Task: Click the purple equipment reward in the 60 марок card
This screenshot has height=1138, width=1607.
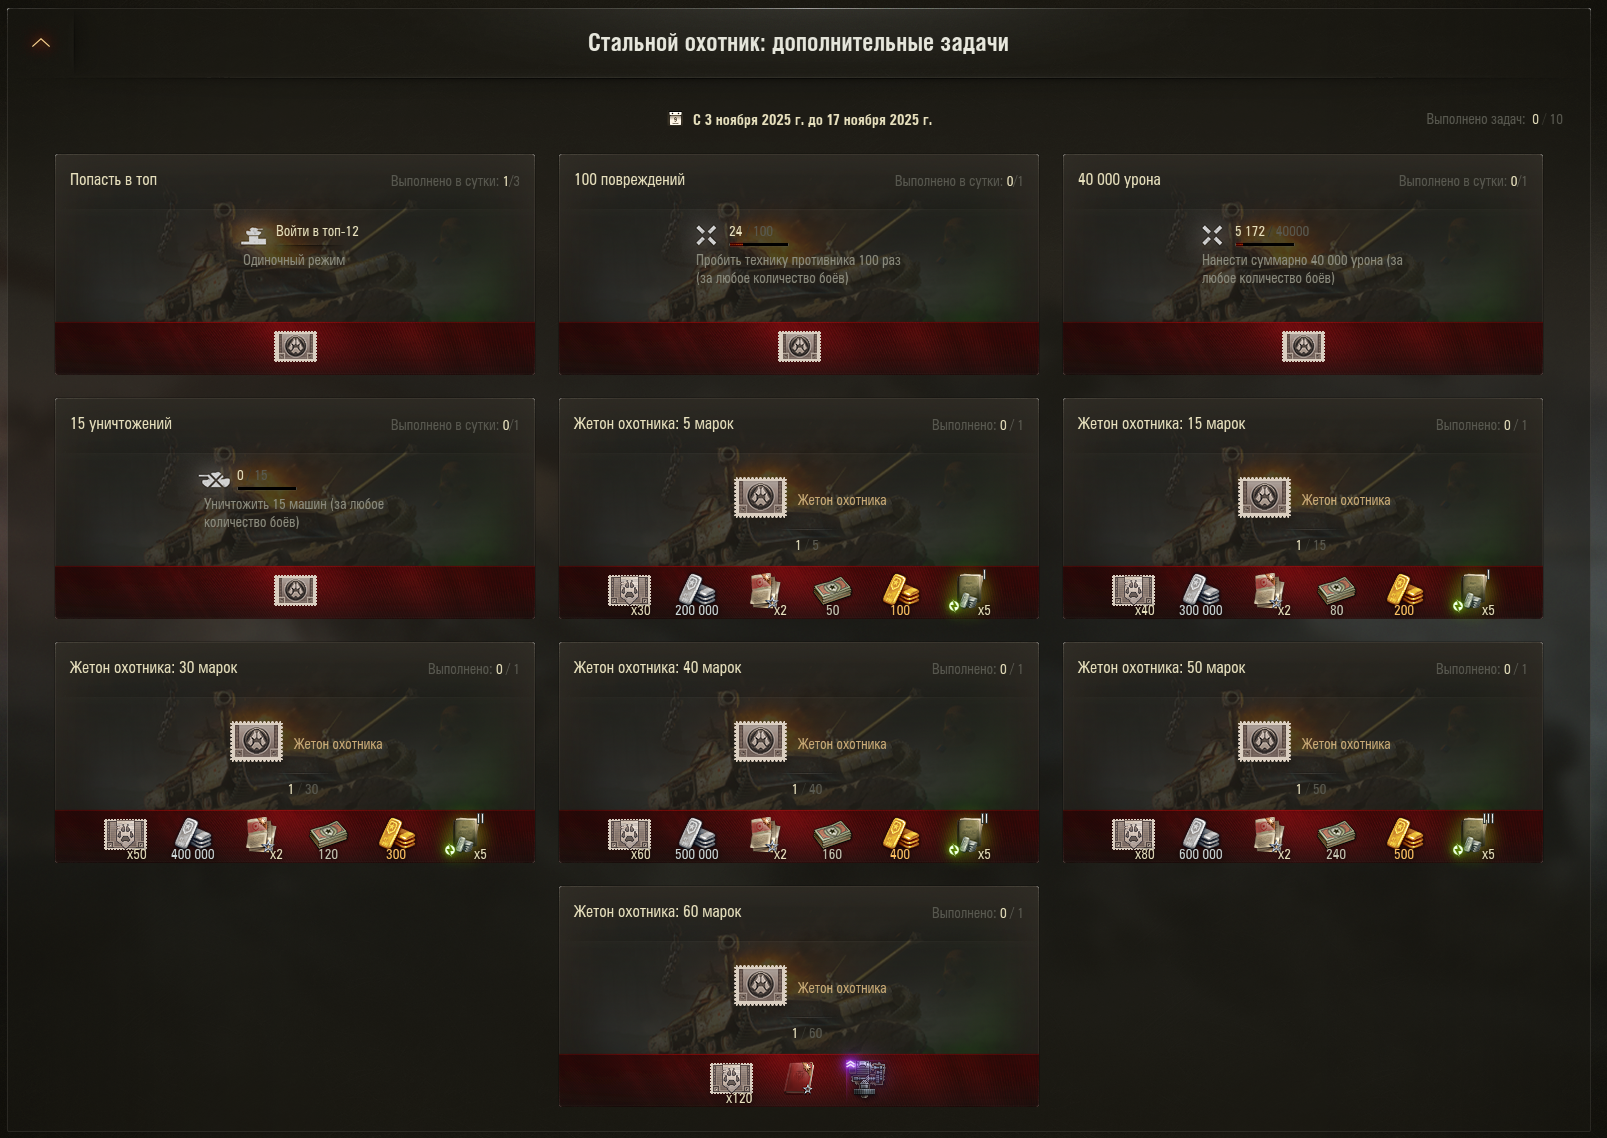Action: coord(865,1079)
